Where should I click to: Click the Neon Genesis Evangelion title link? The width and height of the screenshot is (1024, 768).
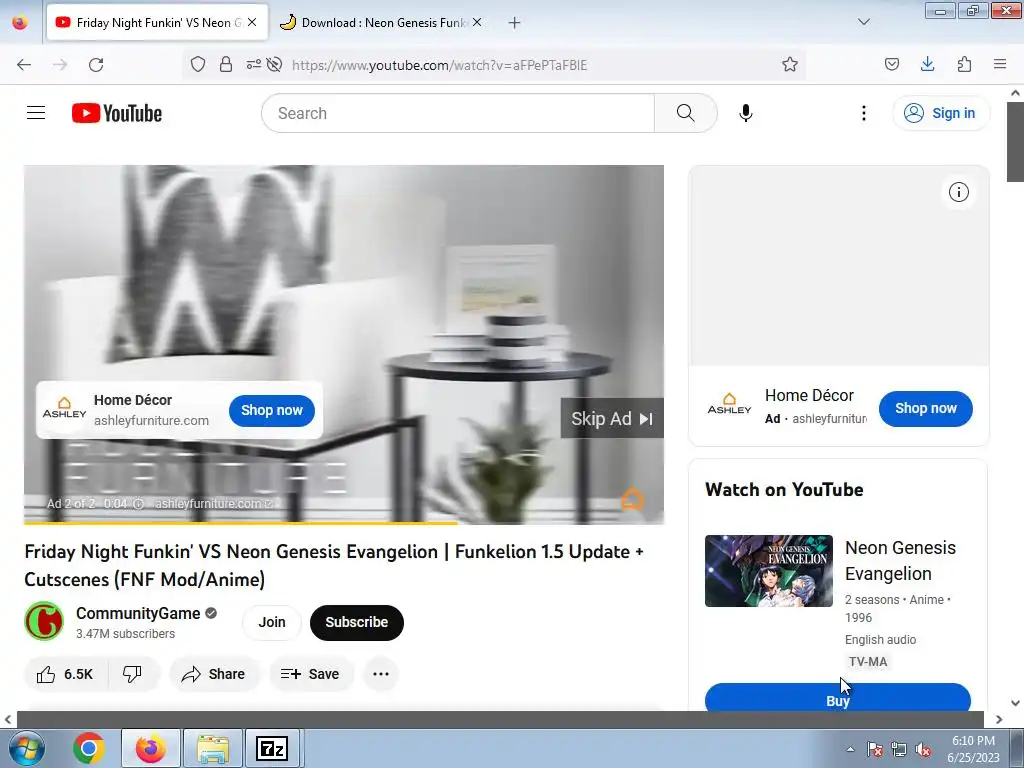(900, 560)
